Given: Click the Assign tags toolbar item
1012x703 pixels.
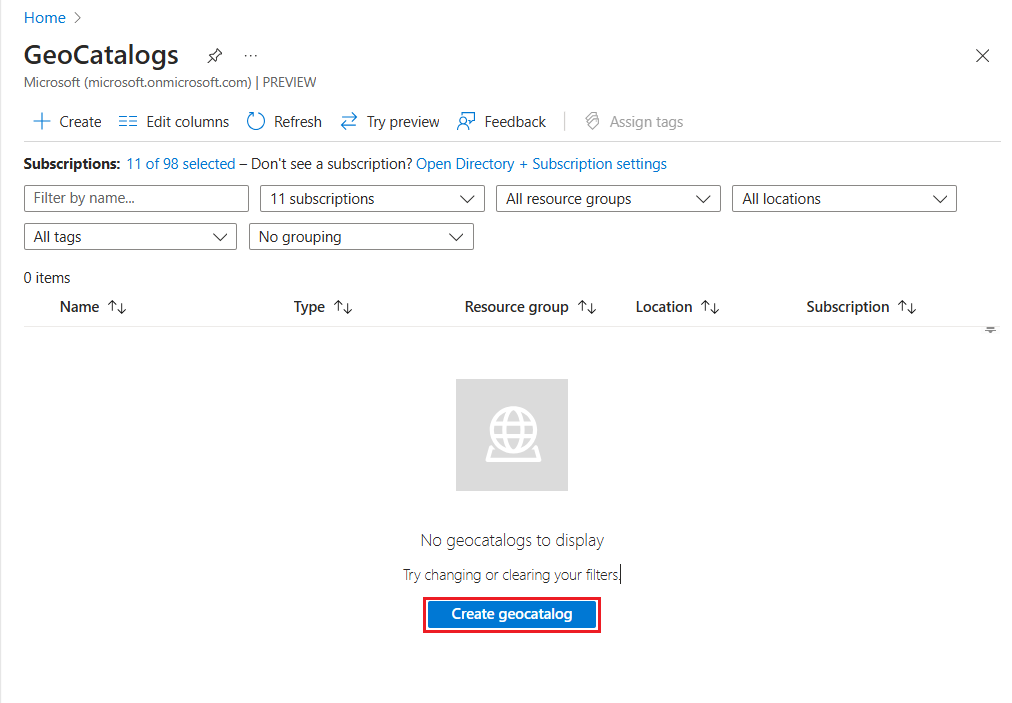Looking at the screenshot, I should click(634, 122).
